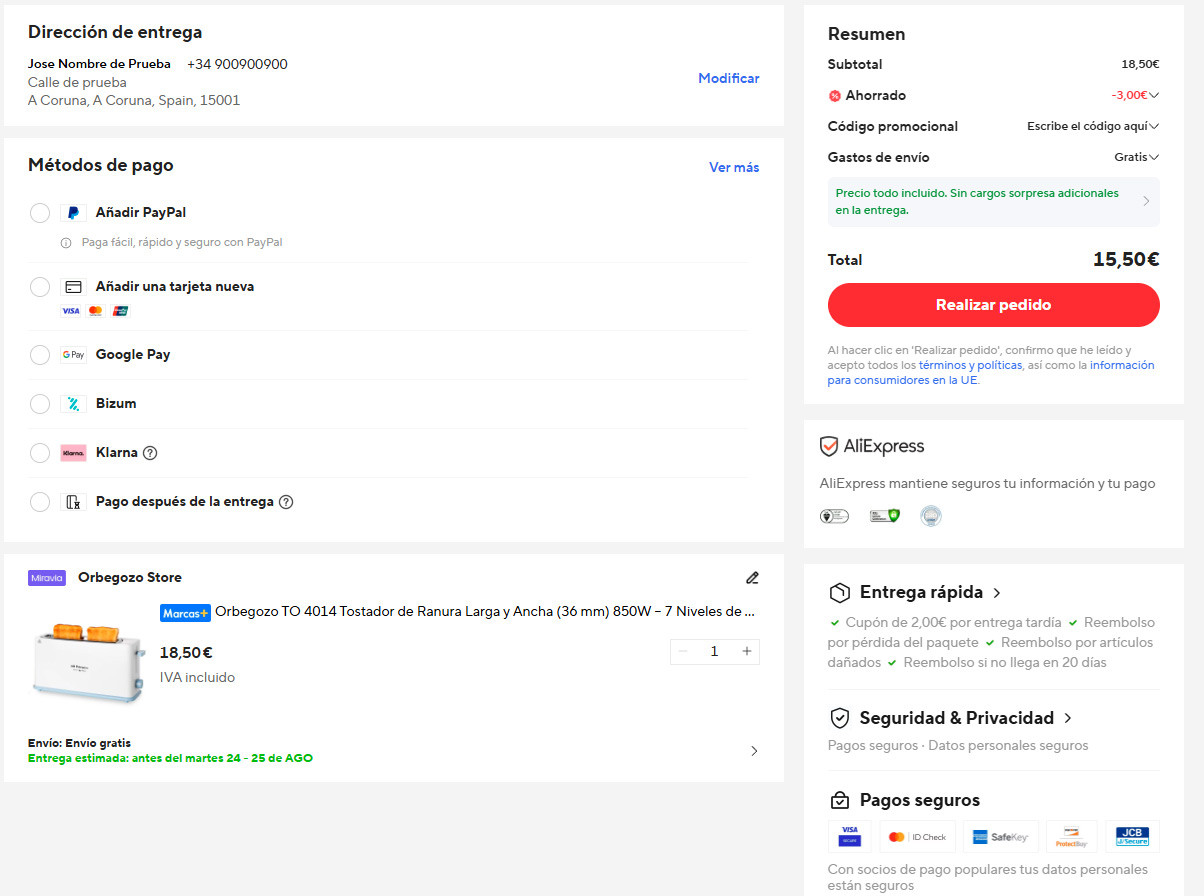Click the Orbegozo toaster product thumbnail
The width and height of the screenshot is (1204, 896).
88,661
